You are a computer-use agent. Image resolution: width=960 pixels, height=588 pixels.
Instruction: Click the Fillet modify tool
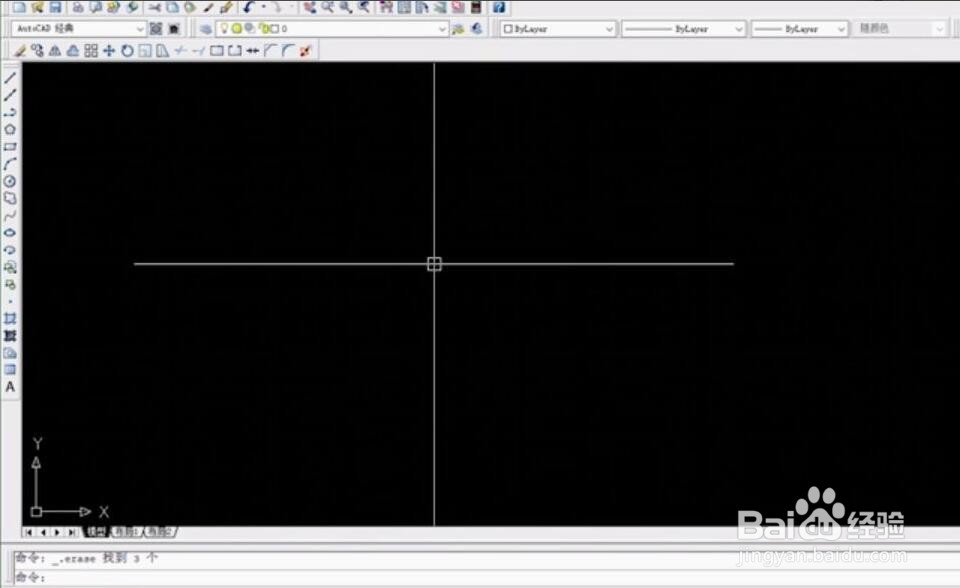[288, 51]
